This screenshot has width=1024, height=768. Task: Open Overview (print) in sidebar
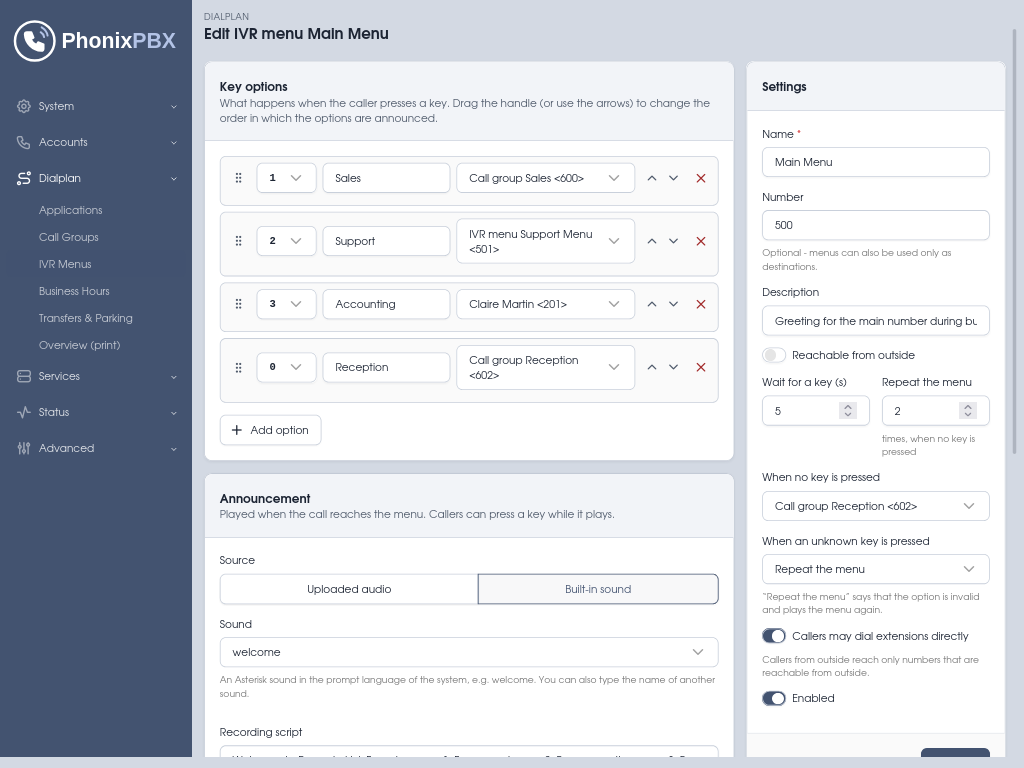[x=80, y=345]
